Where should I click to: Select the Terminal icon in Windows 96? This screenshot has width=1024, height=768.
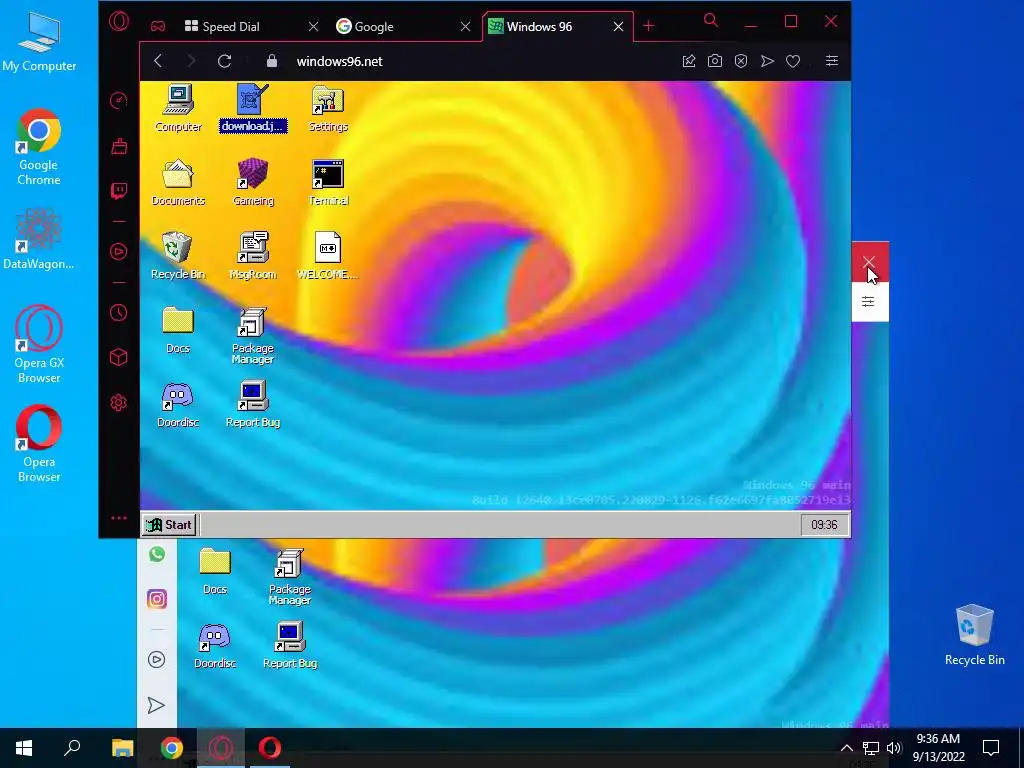tap(328, 182)
